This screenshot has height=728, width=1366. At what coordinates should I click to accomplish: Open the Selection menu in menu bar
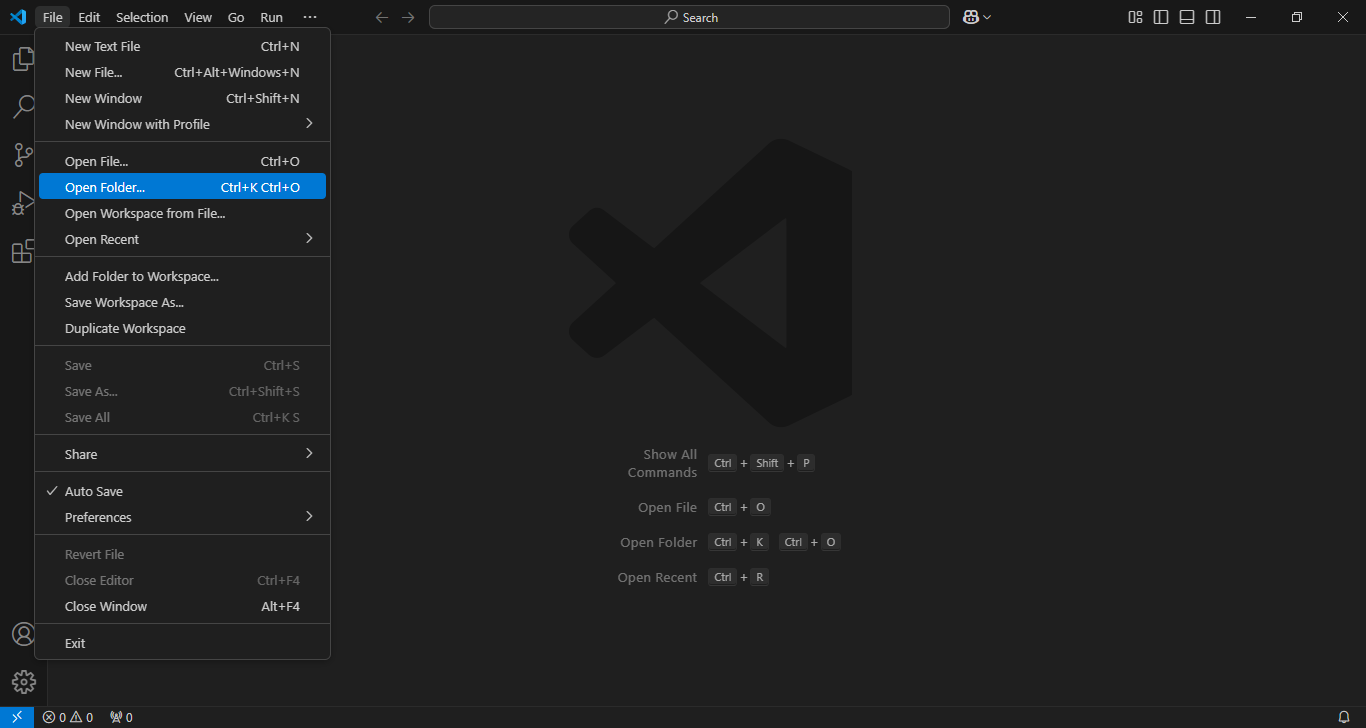[142, 17]
